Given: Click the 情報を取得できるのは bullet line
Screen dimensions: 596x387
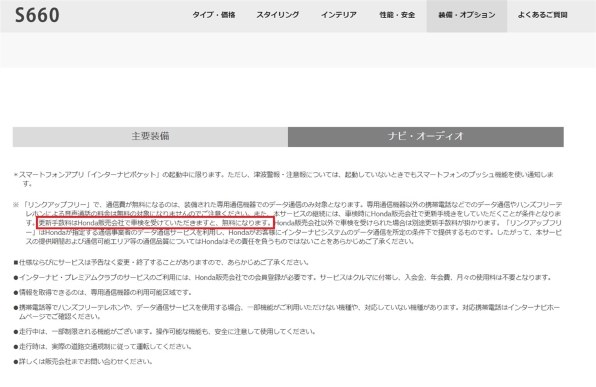Looking at the screenshot, I should [103, 292].
